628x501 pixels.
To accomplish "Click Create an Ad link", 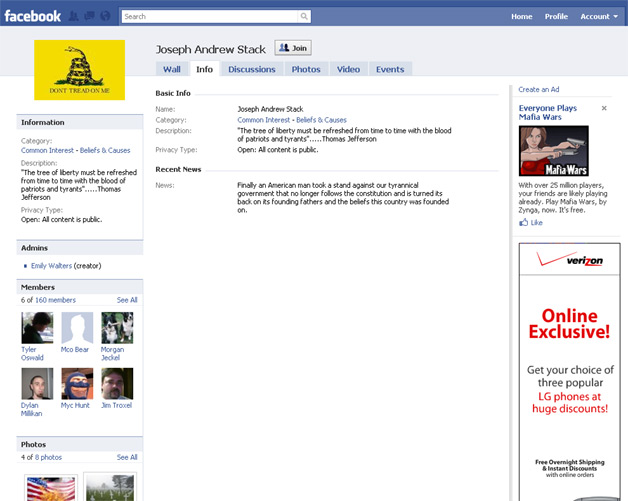I will (x=539, y=89).
